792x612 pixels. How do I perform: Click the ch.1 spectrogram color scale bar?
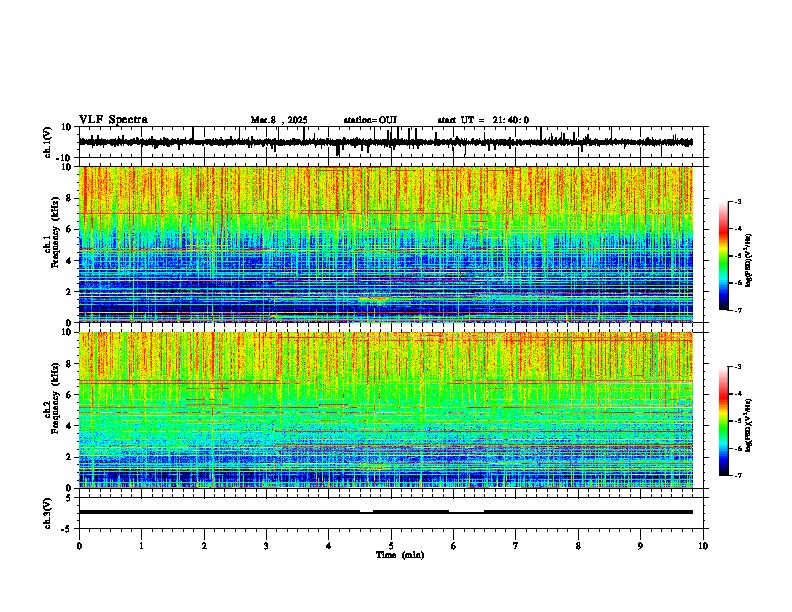[724, 256]
